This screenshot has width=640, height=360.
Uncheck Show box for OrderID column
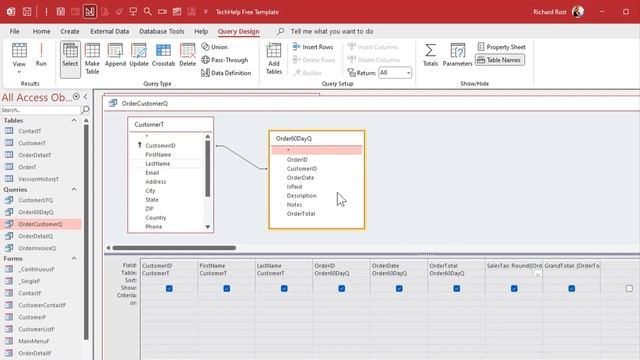pos(342,289)
